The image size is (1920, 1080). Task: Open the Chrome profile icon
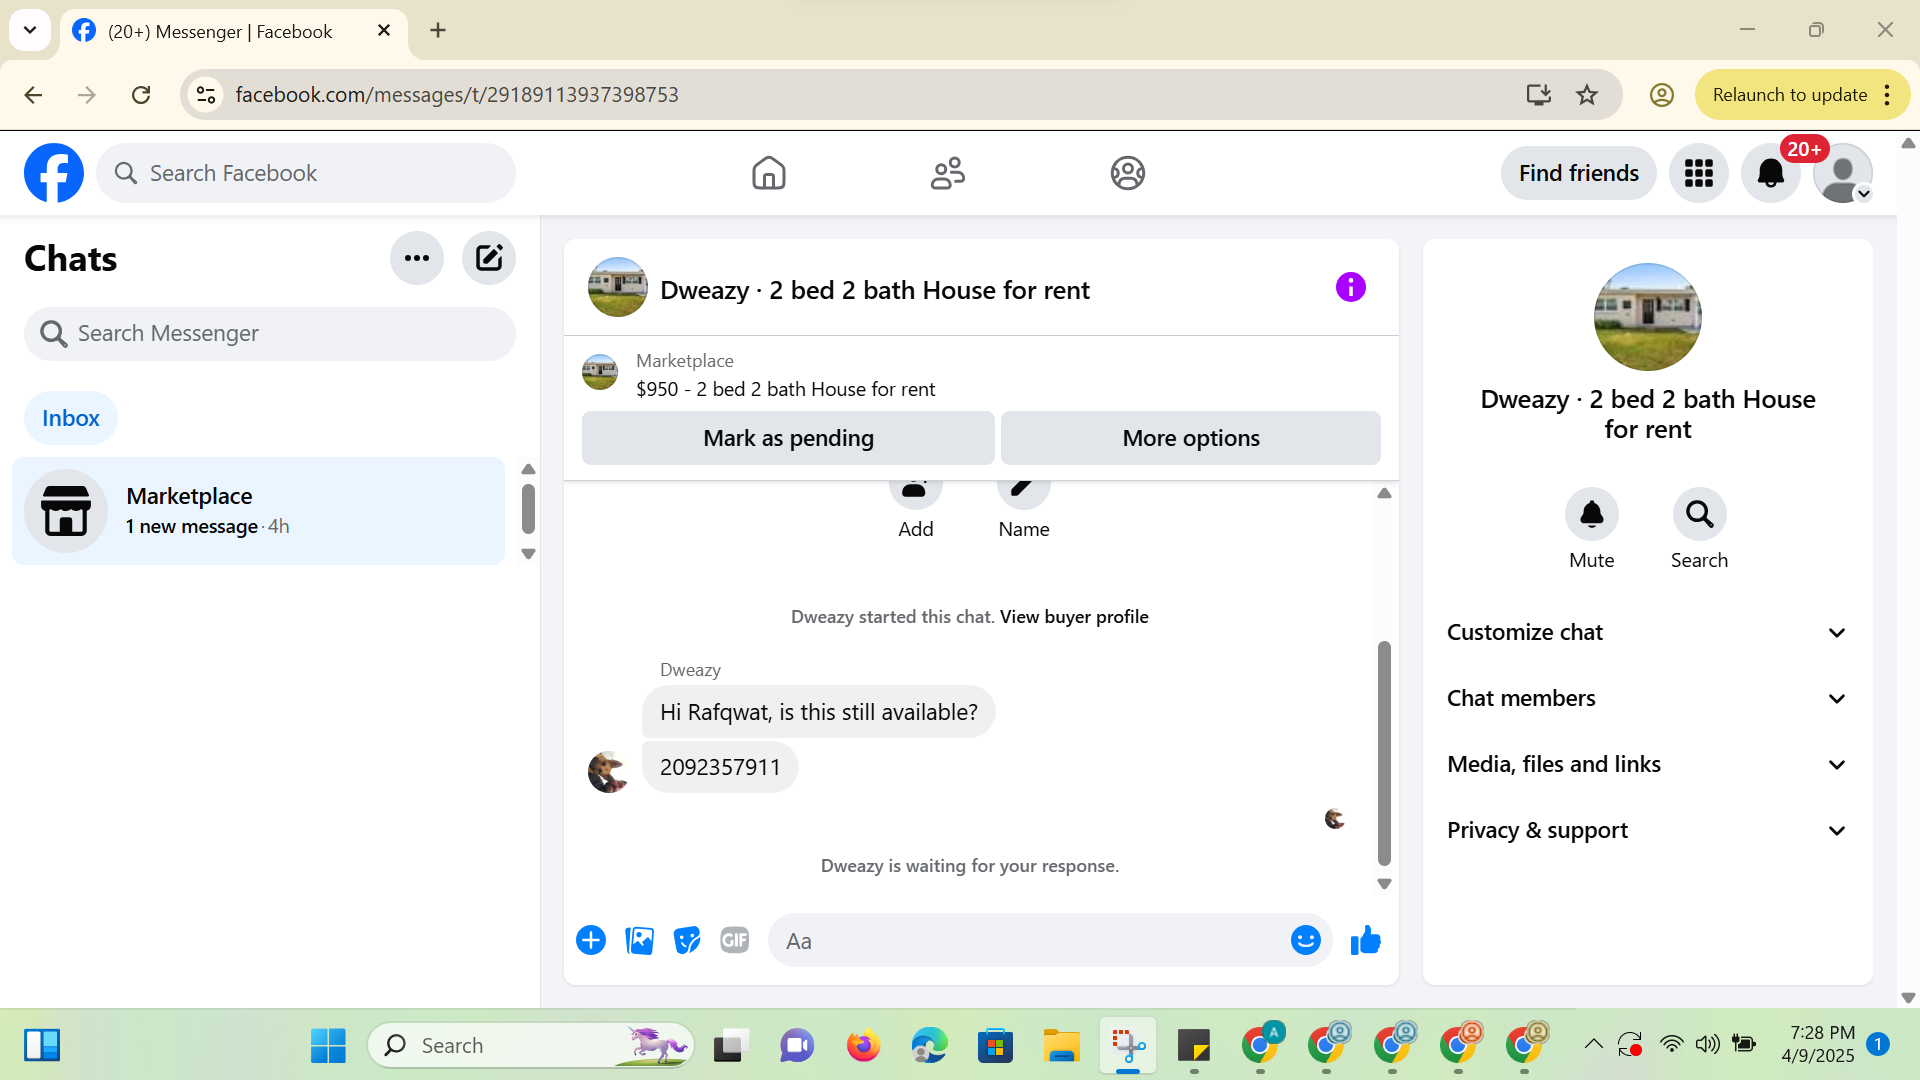(1661, 95)
